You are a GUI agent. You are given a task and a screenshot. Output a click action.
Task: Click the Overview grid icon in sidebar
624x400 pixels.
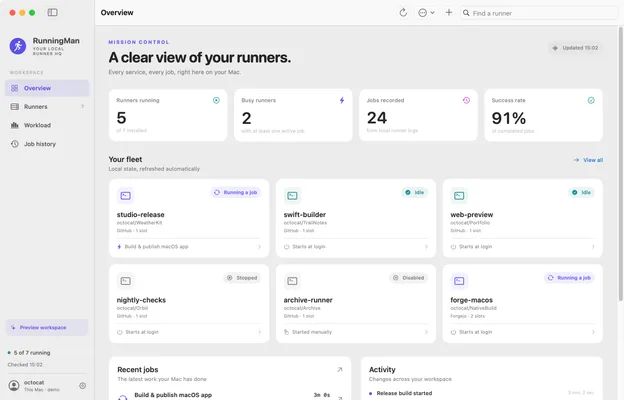coord(14,88)
